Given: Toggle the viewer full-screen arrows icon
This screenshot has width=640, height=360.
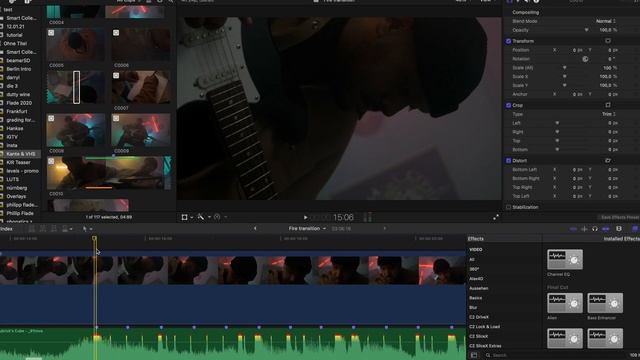Looking at the screenshot, I should [x=496, y=218].
